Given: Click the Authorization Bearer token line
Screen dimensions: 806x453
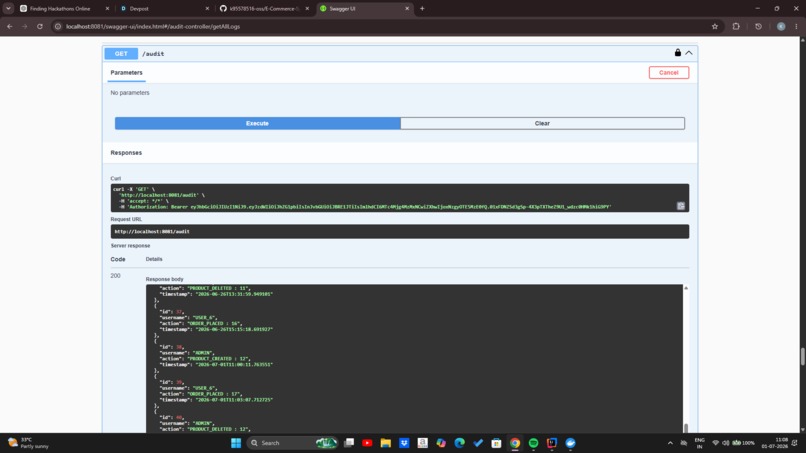Looking at the screenshot, I should coord(365,207).
